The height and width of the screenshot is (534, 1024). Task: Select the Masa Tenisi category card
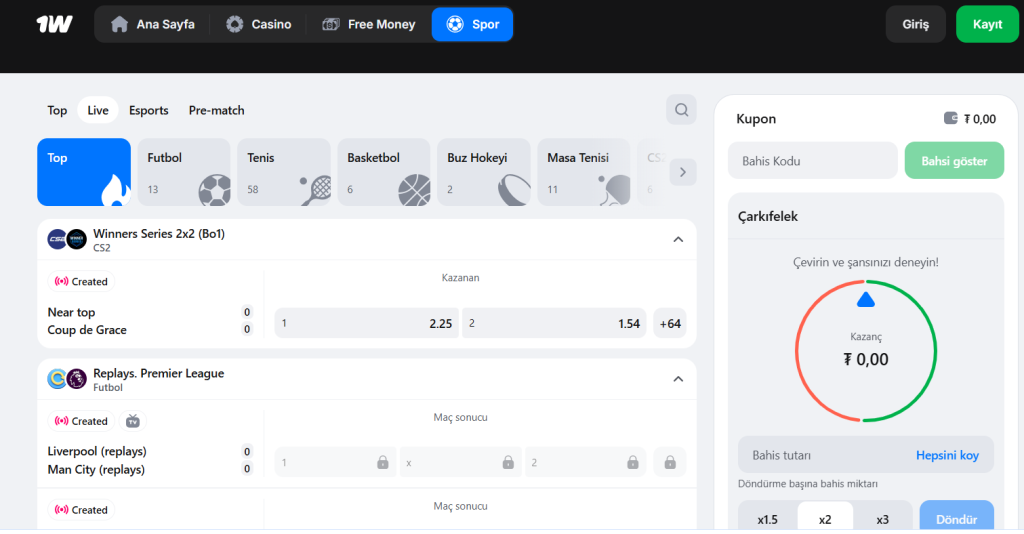[x=584, y=172]
